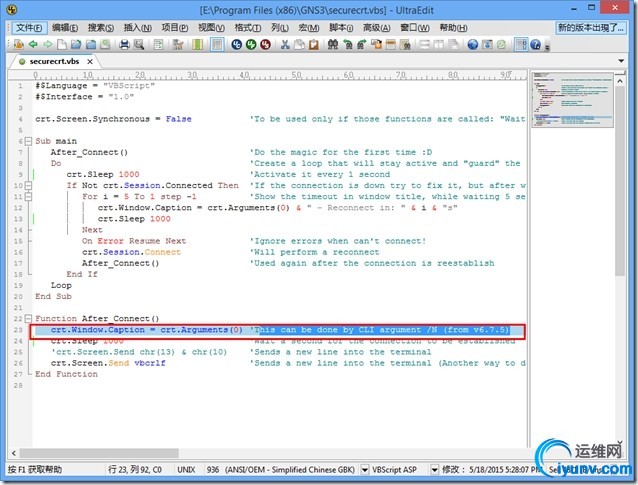Open toolbar overflow options arrow
638x485 pixels.
[x=547, y=47]
